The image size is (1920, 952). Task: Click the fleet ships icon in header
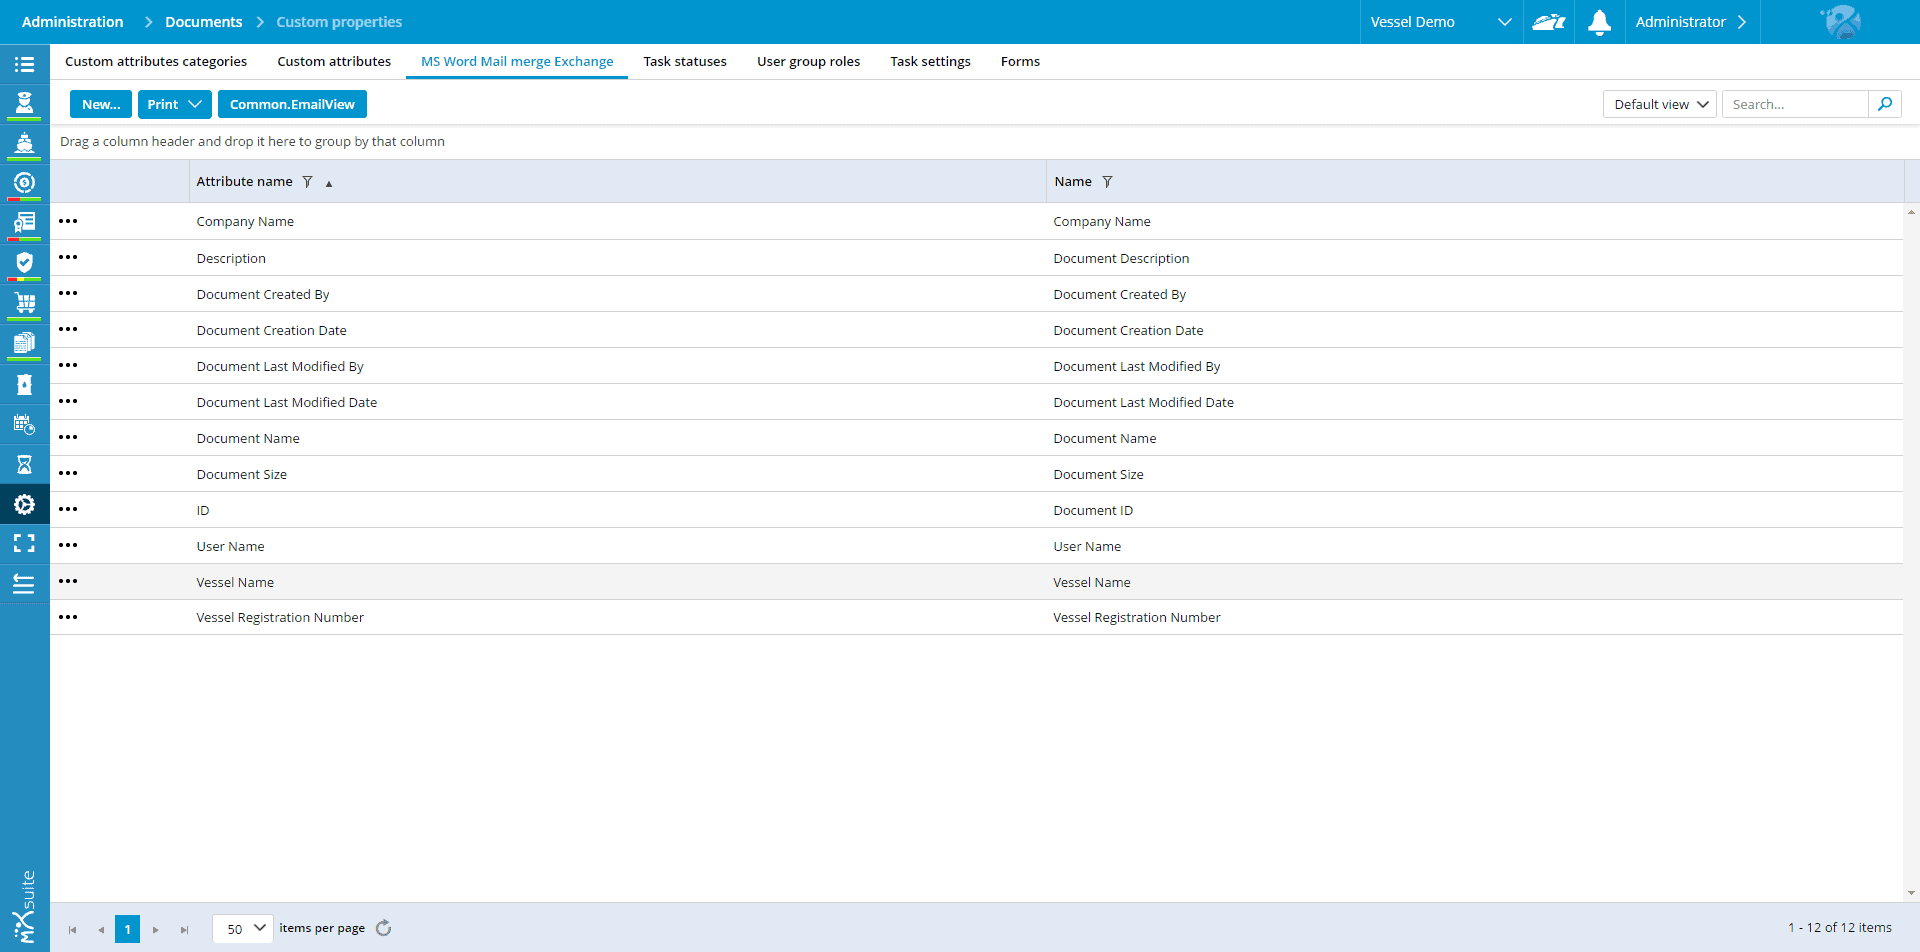(1548, 22)
